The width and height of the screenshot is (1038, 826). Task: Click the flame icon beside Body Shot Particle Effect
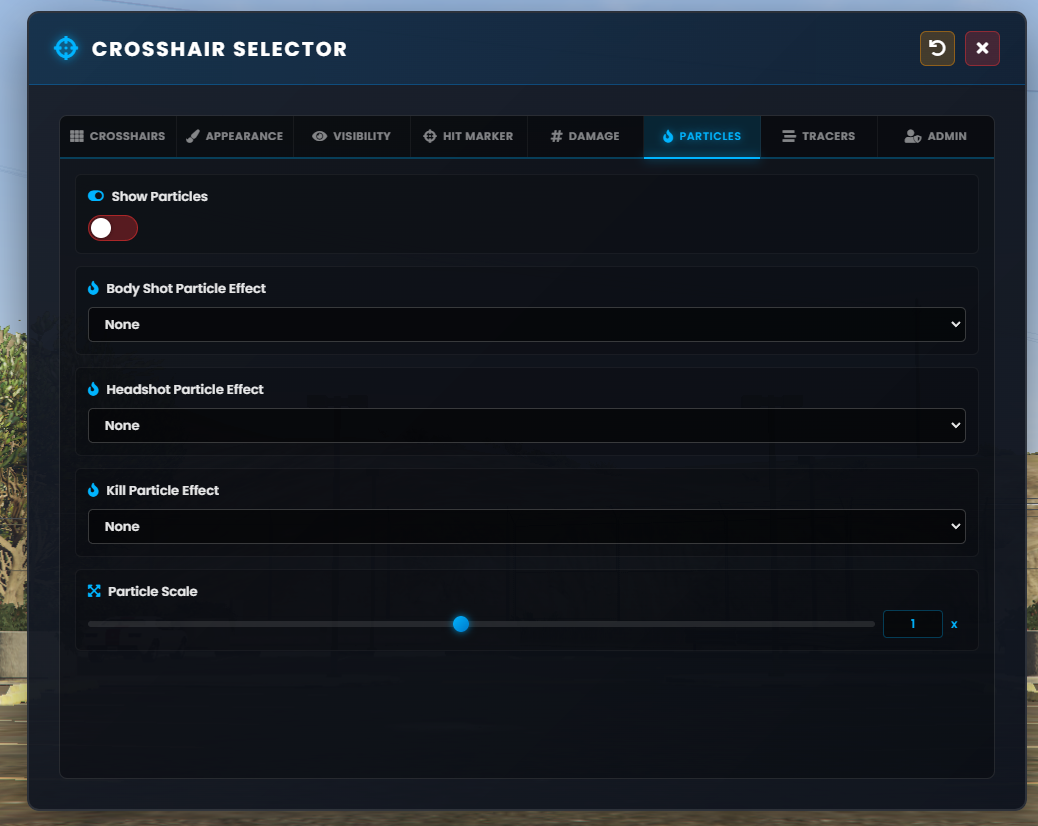[x=93, y=288]
